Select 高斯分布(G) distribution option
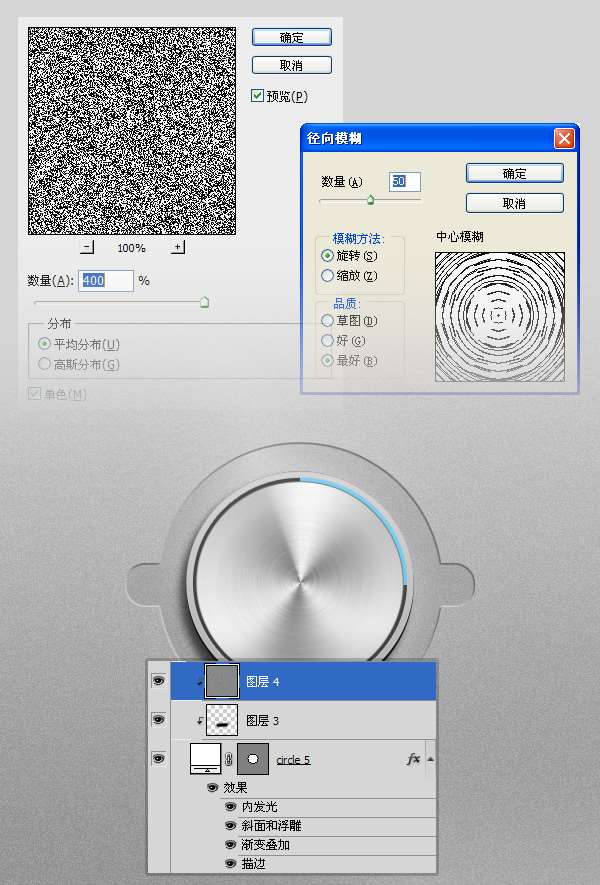The width and height of the screenshot is (600, 885). point(44,364)
